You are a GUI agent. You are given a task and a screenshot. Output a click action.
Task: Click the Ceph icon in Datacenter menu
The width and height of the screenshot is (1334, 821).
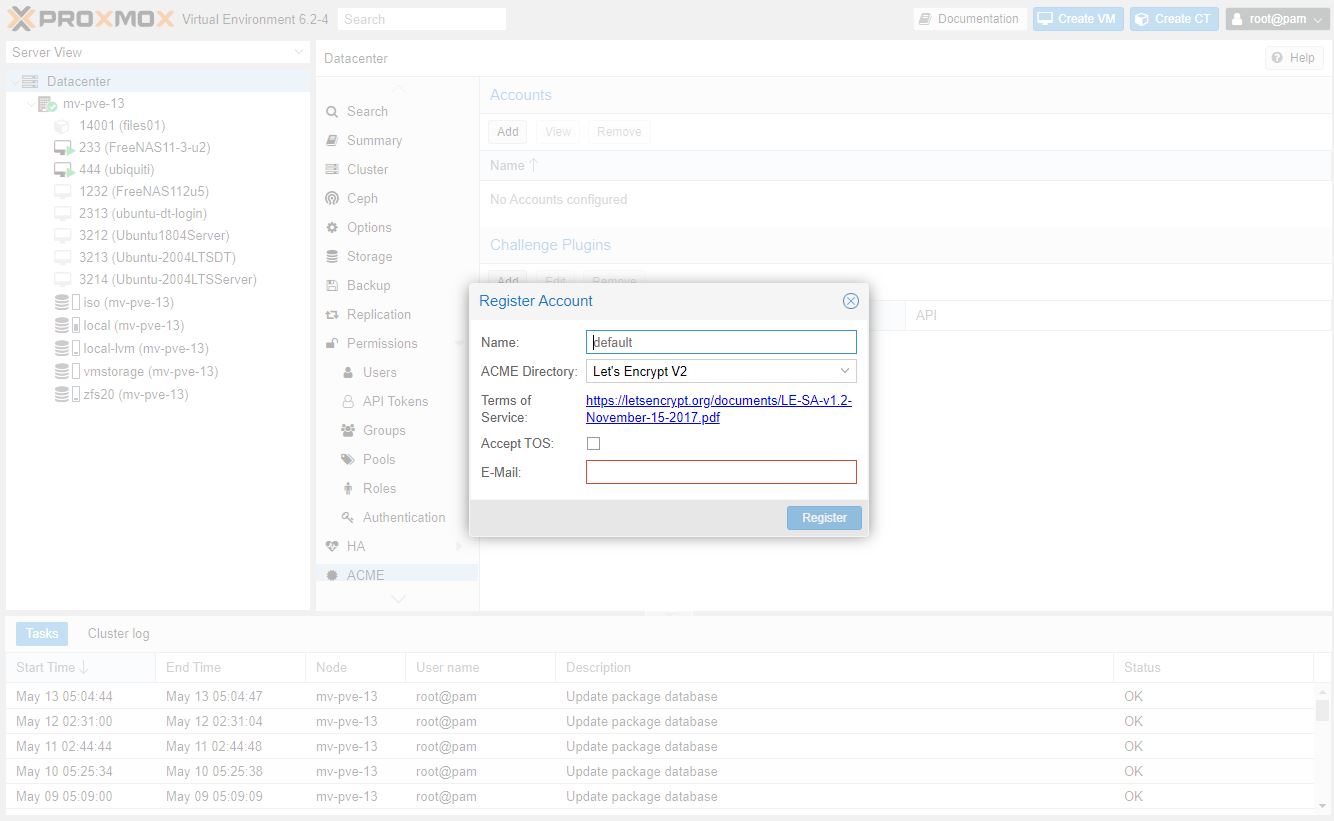(x=332, y=199)
